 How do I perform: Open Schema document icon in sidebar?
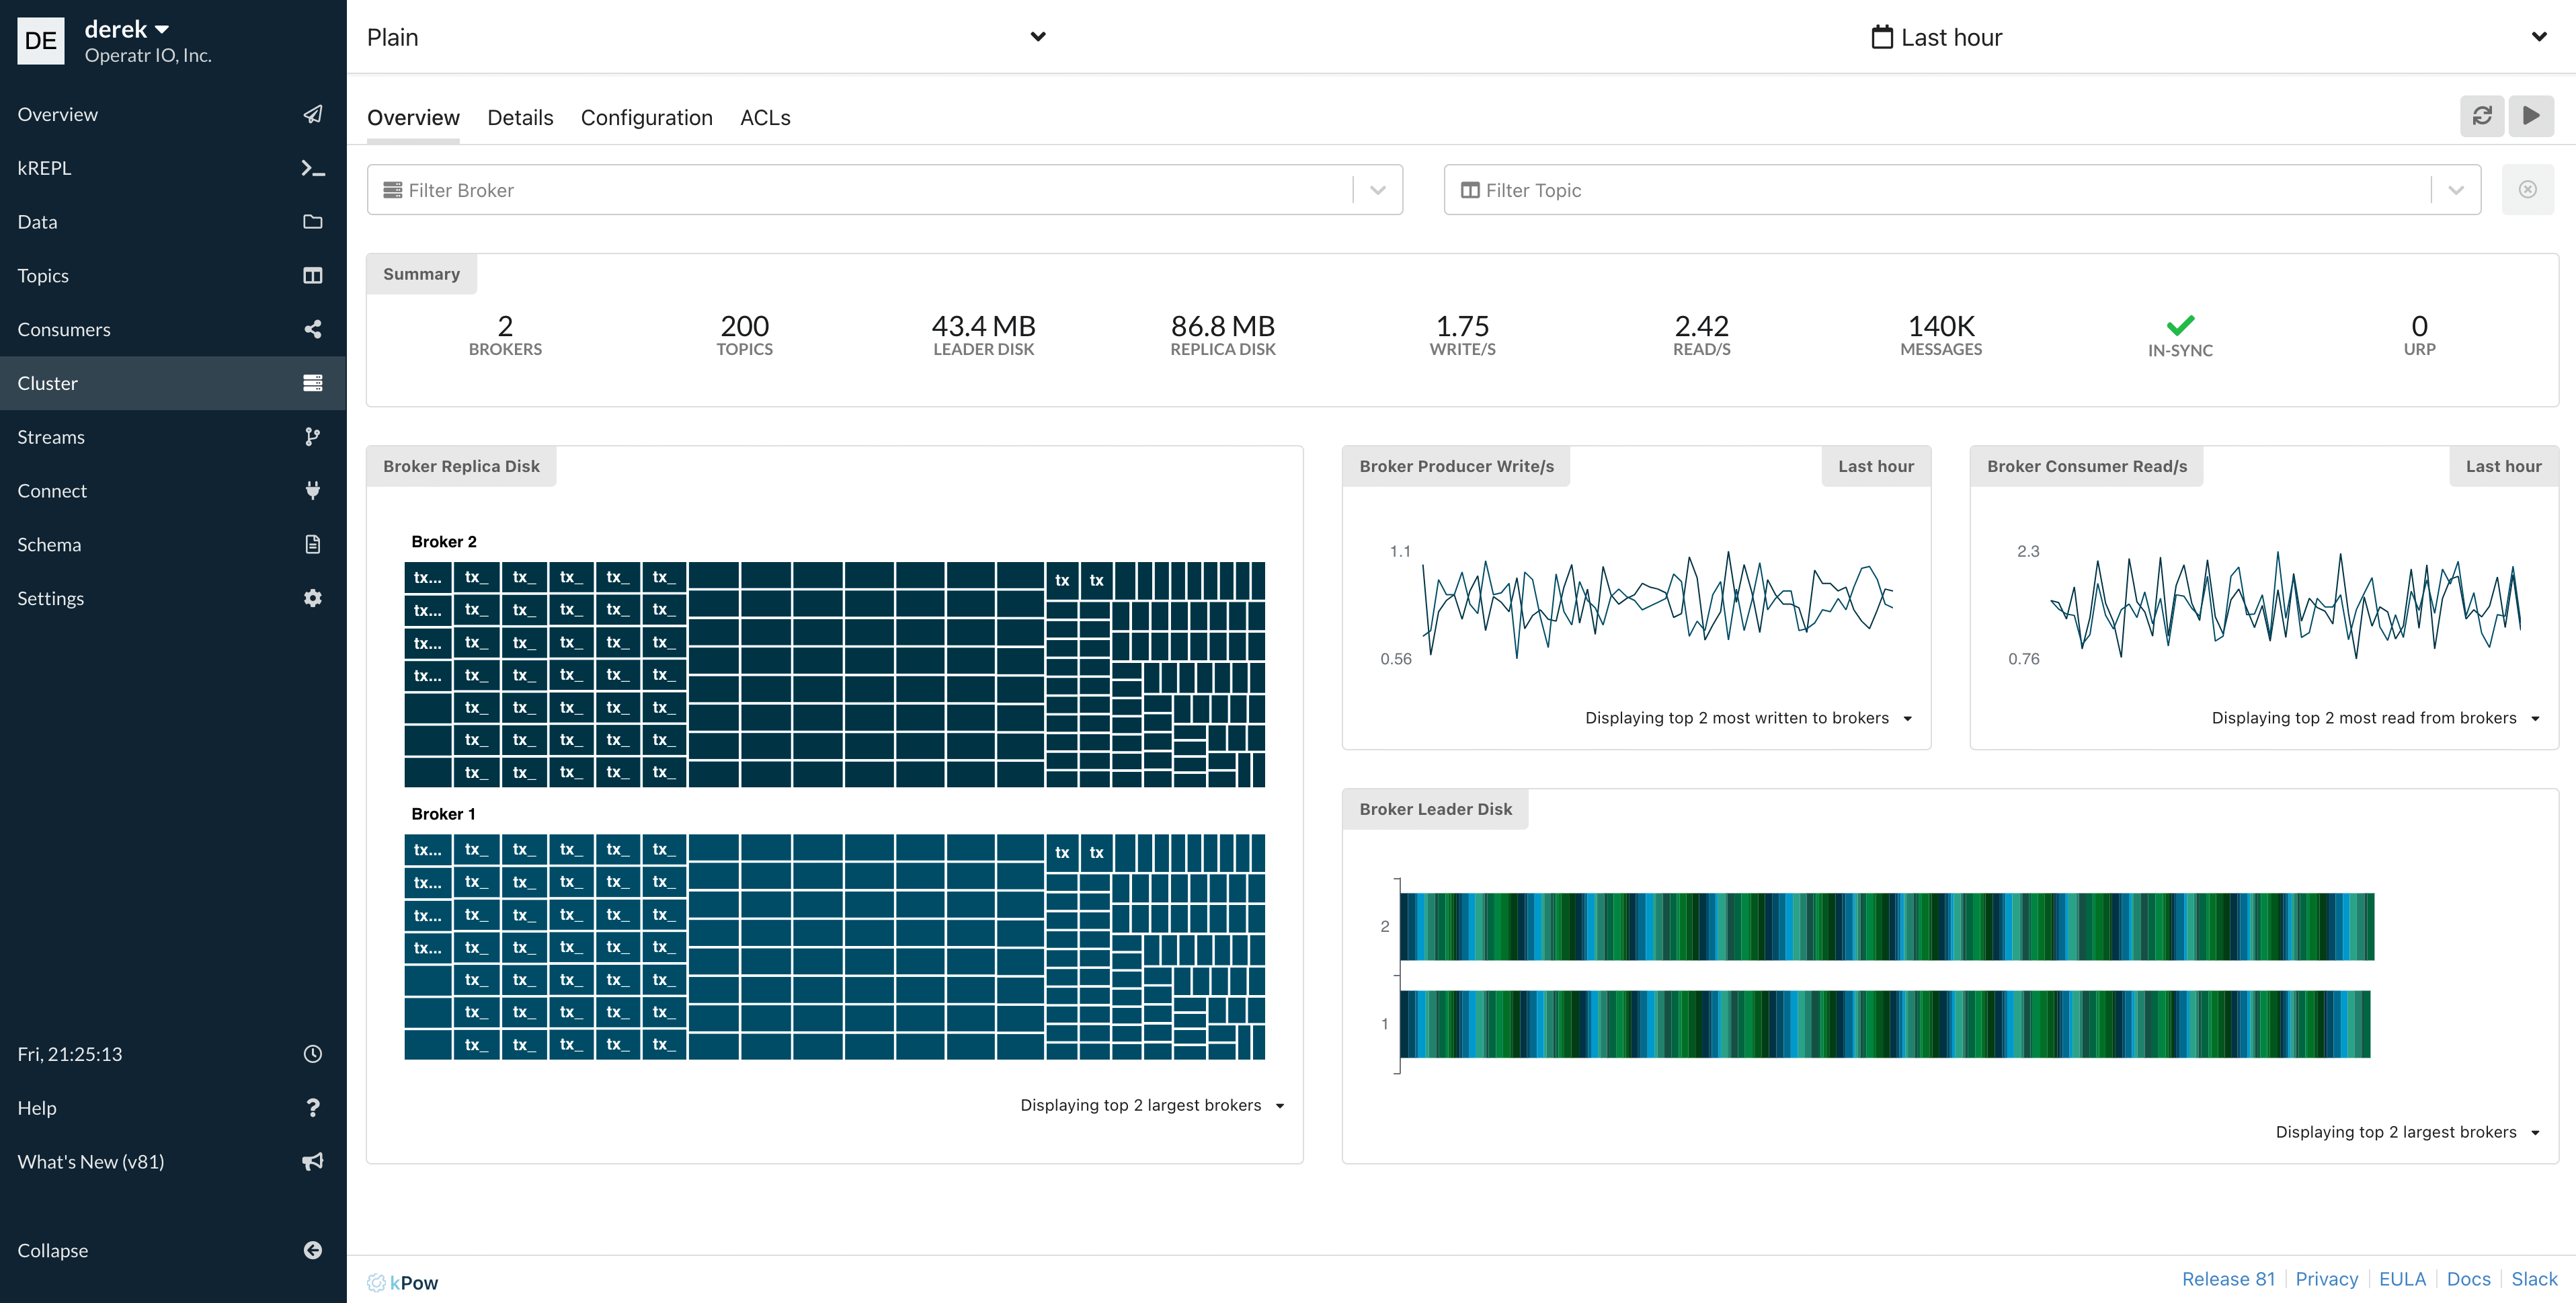[x=312, y=544]
